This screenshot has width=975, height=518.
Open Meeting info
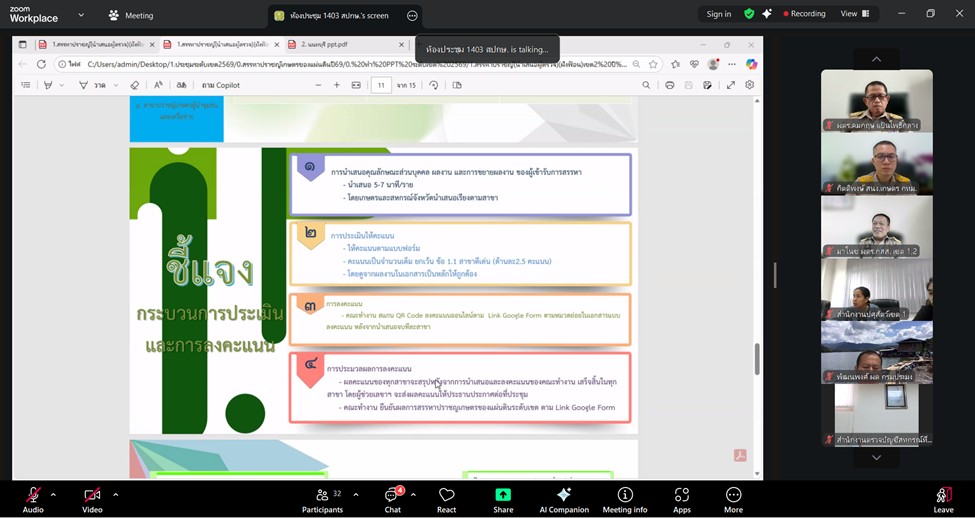(625, 499)
